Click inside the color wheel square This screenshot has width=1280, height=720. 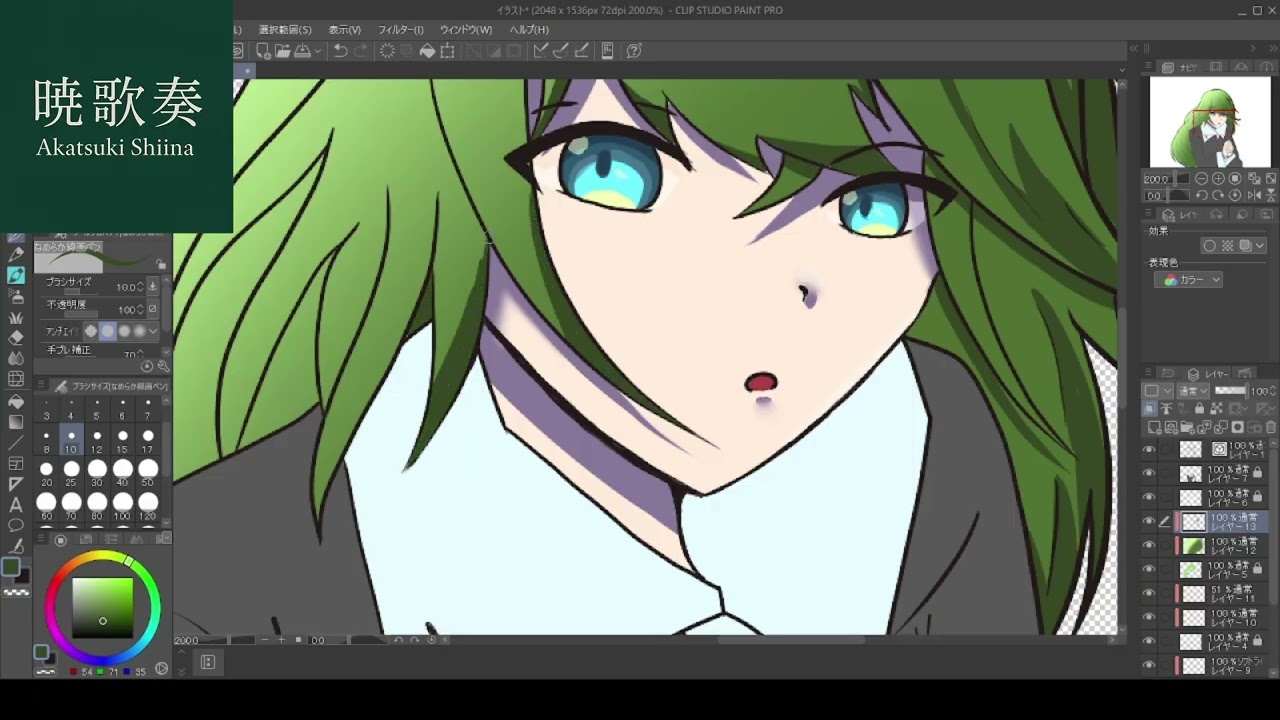102,607
